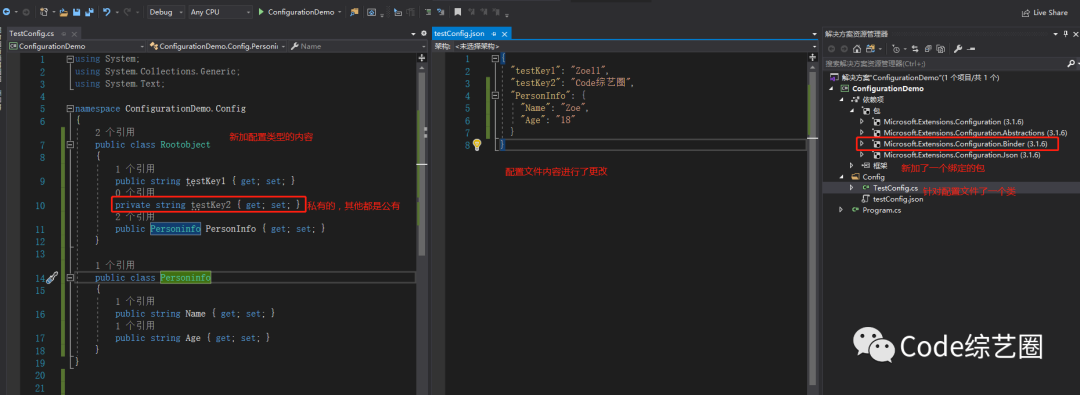Select Microsoft.Extensions.Configuration.Abstractions (3.1.6) package
The height and width of the screenshot is (395, 1080).
[x=975, y=132]
